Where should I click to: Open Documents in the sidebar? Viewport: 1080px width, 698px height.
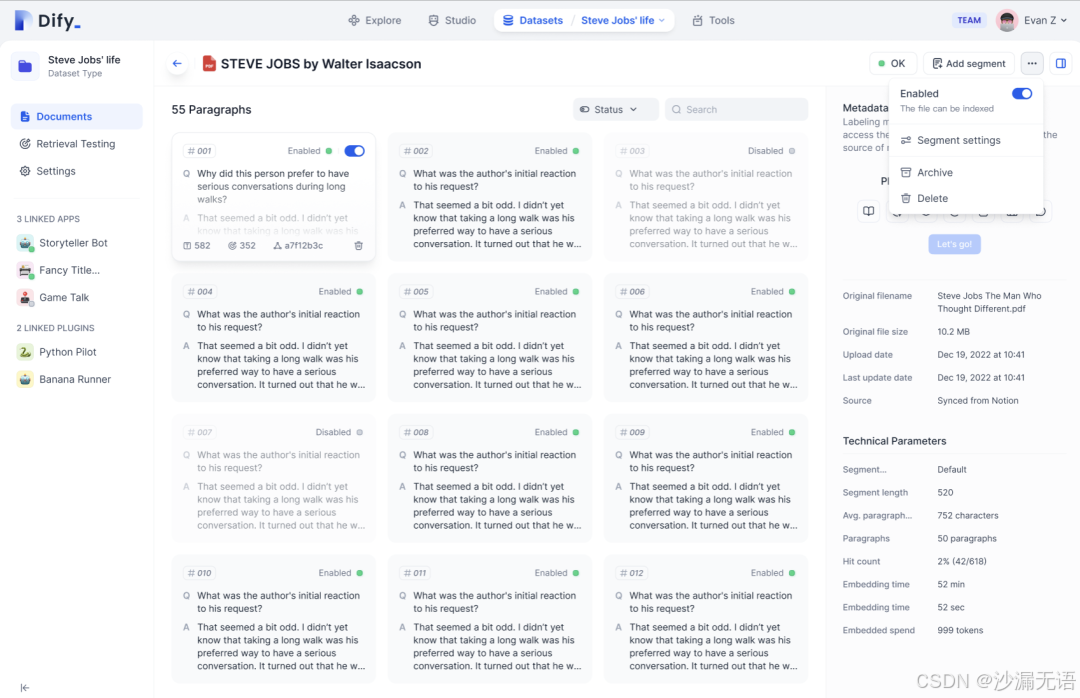coord(76,116)
